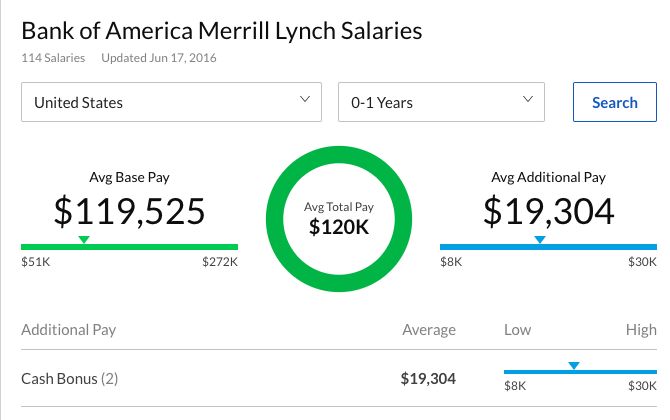Click the High column header
Screen dimensions: 670x420
point(641,330)
